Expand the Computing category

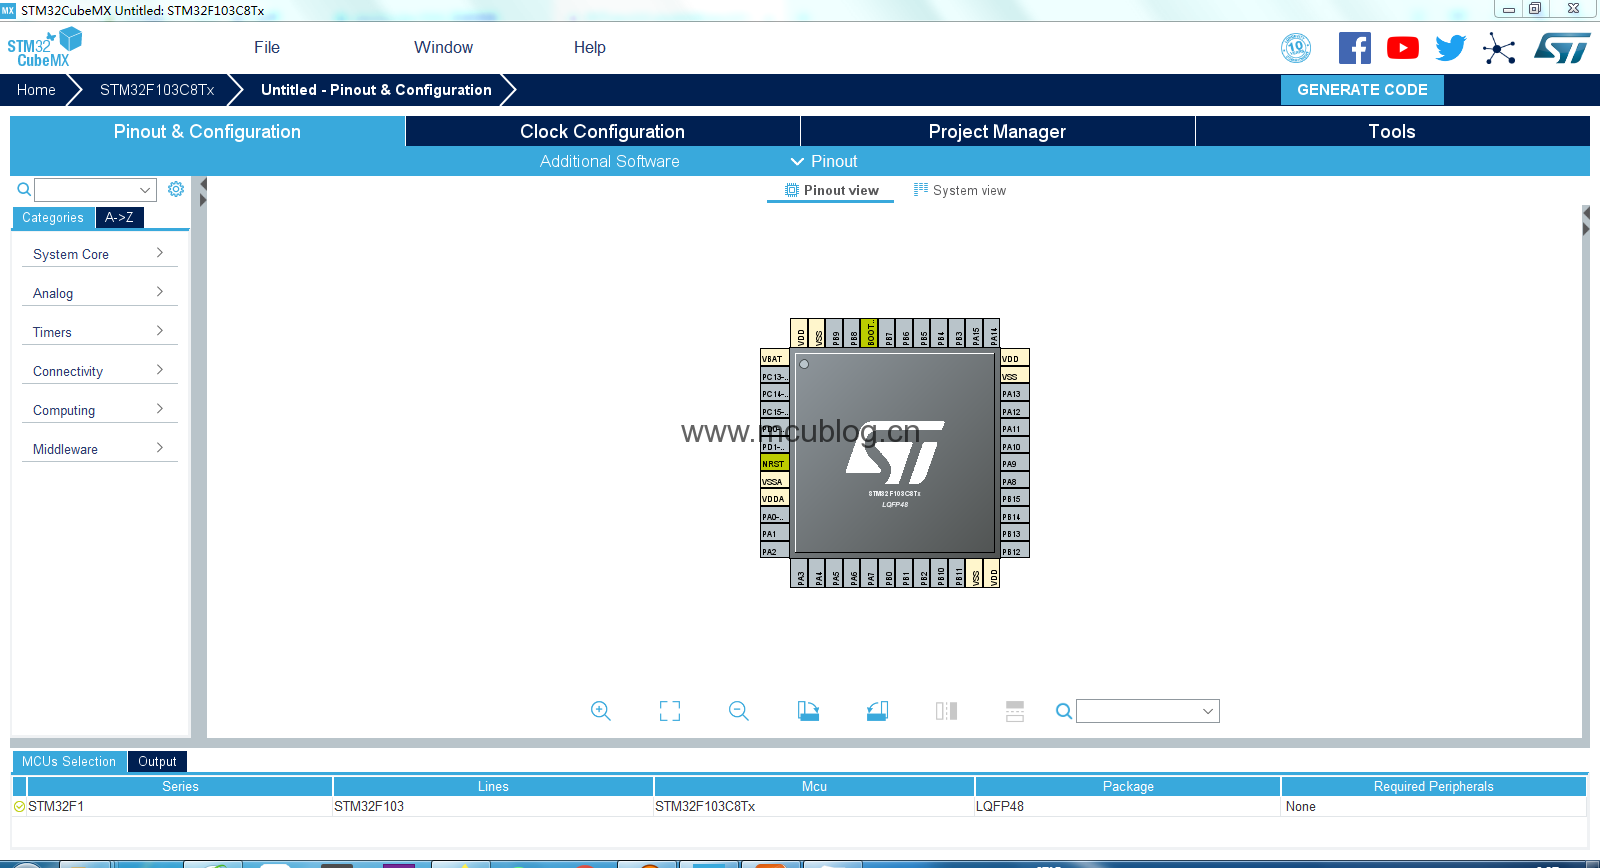click(x=99, y=410)
